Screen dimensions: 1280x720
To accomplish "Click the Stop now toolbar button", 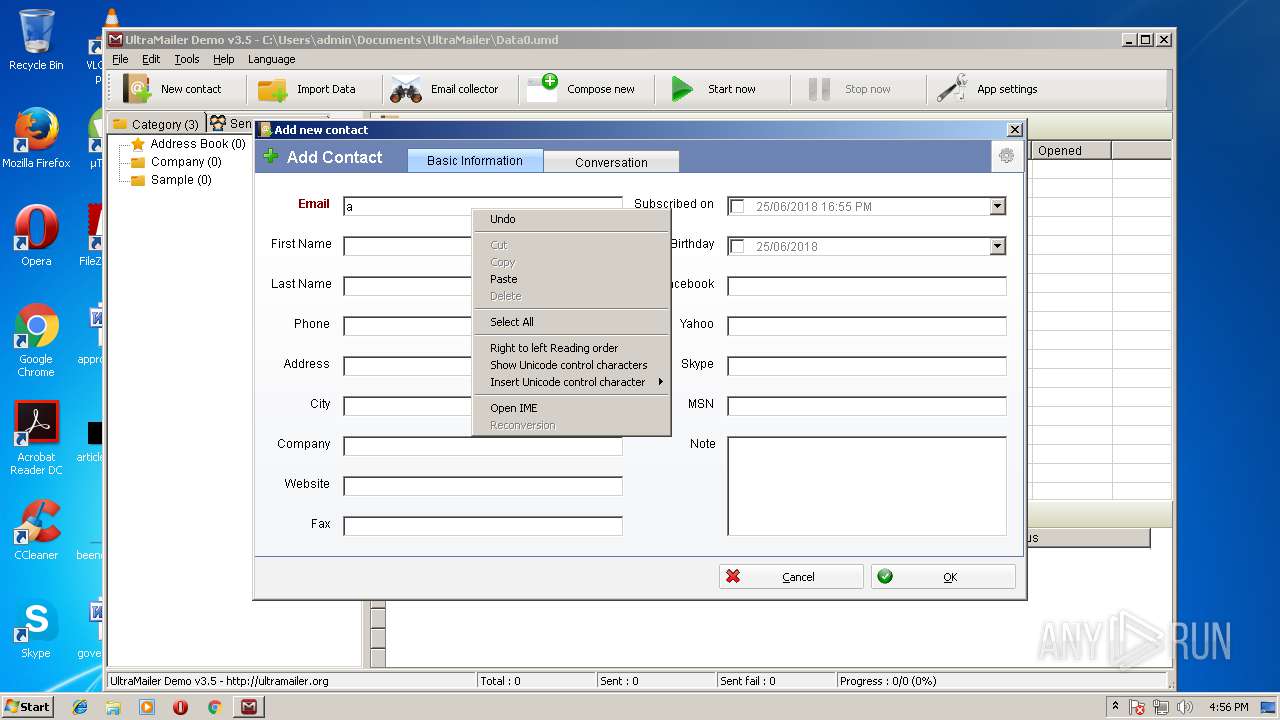I will [x=850, y=89].
